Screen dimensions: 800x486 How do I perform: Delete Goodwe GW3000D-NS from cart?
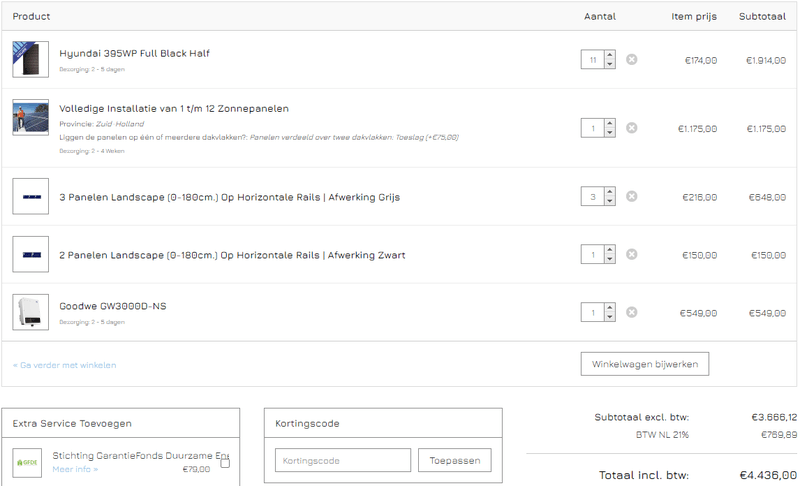pos(631,313)
